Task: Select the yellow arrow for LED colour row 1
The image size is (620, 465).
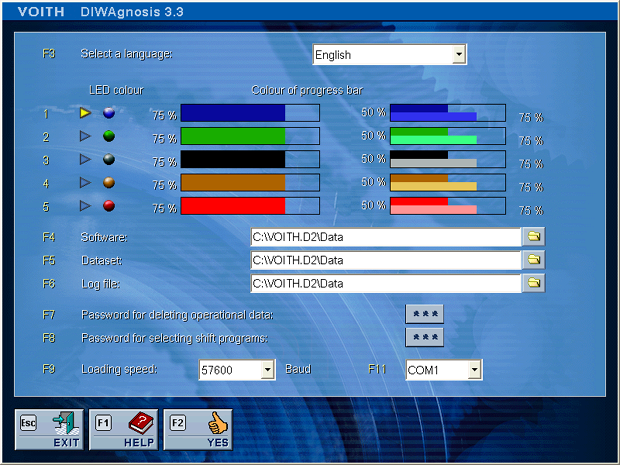Action: click(85, 113)
